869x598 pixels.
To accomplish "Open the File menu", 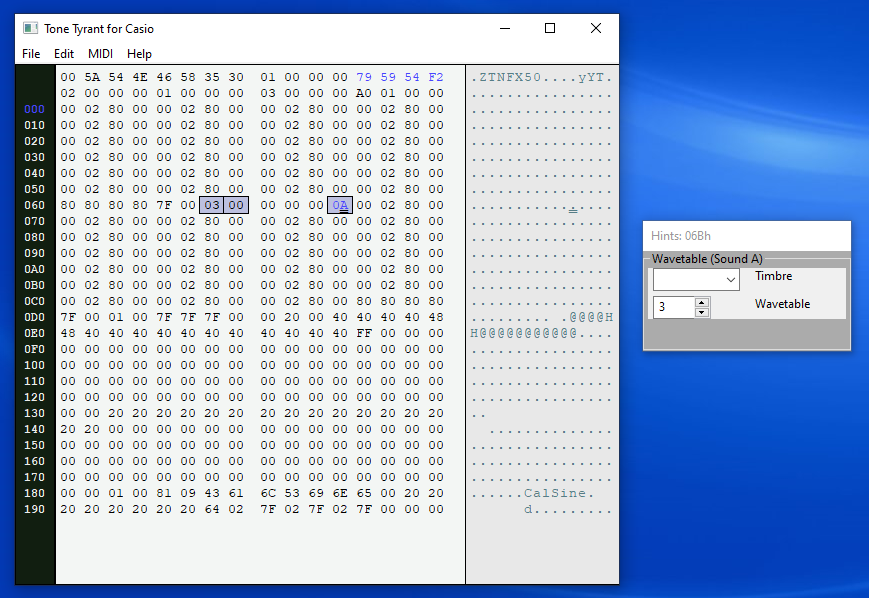I will pos(31,54).
